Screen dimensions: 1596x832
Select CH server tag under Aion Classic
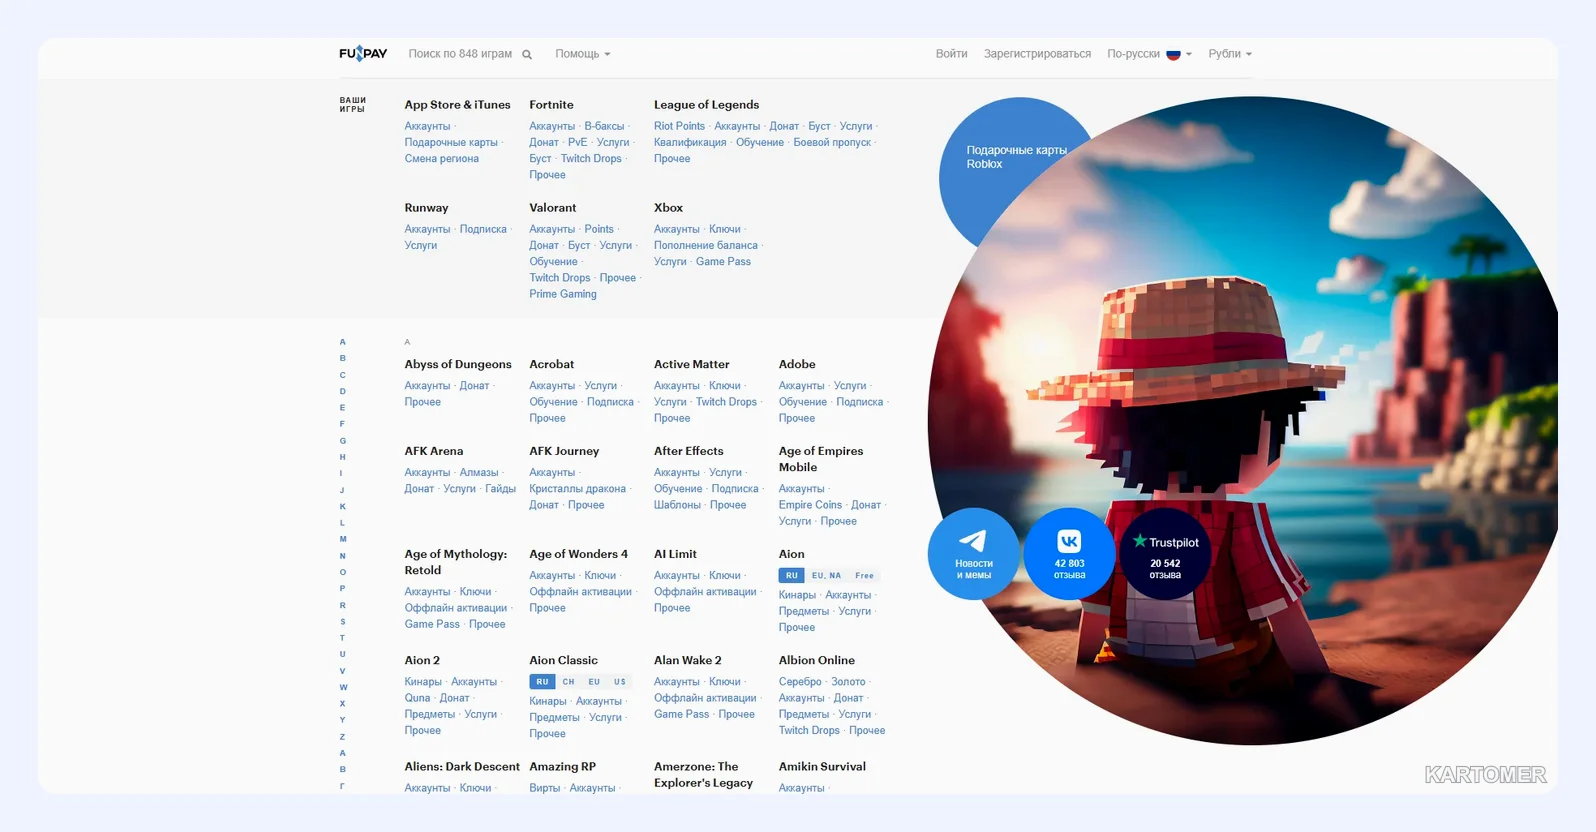click(x=568, y=682)
